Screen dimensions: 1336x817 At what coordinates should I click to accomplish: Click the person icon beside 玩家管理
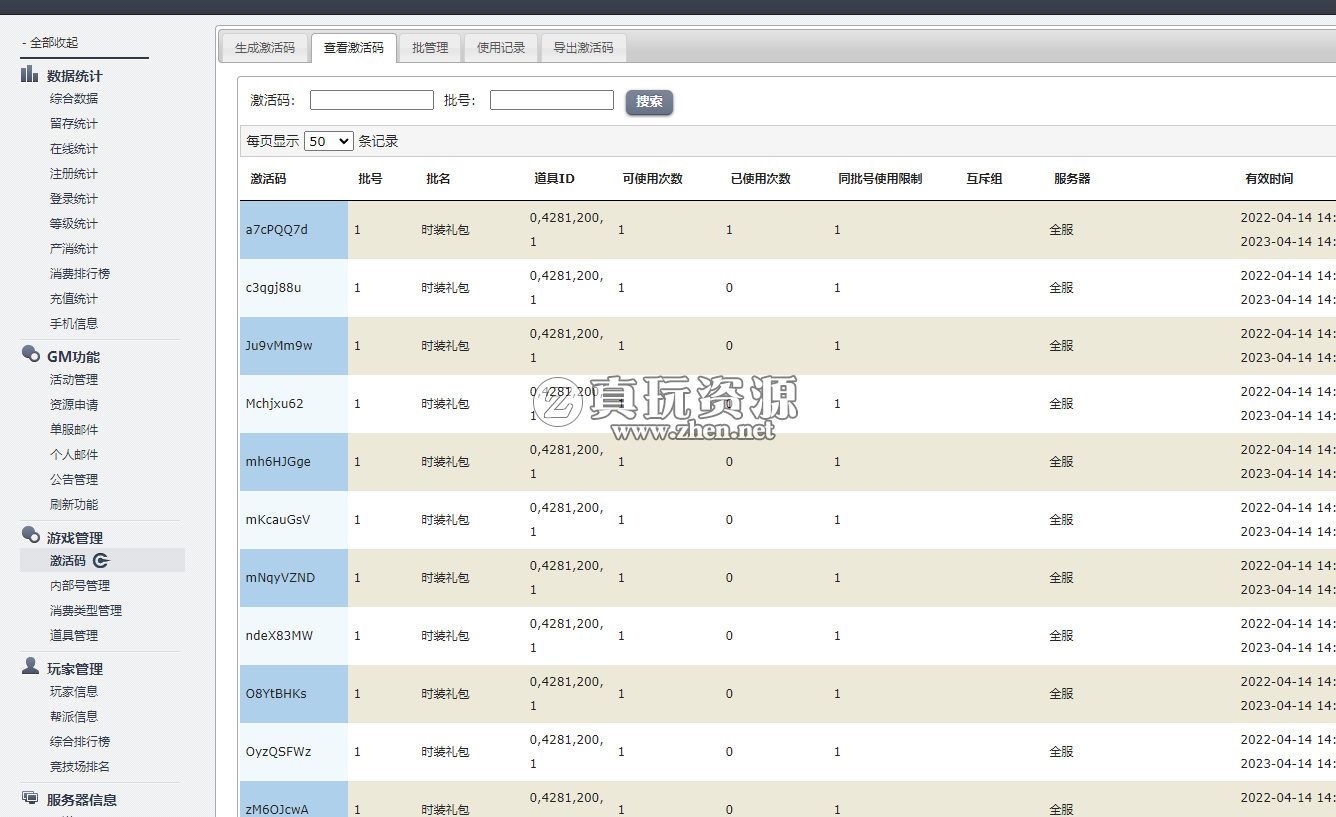tap(30, 667)
